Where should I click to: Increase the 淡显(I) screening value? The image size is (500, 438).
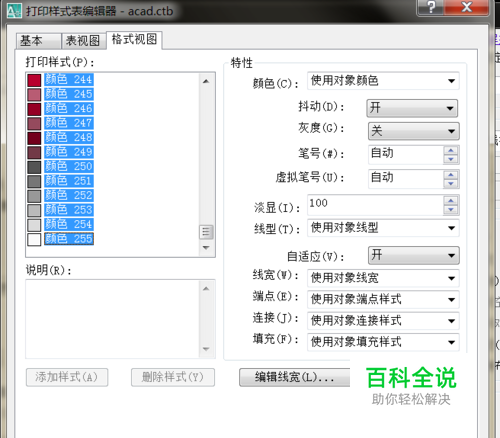click(x=451, y=201)
